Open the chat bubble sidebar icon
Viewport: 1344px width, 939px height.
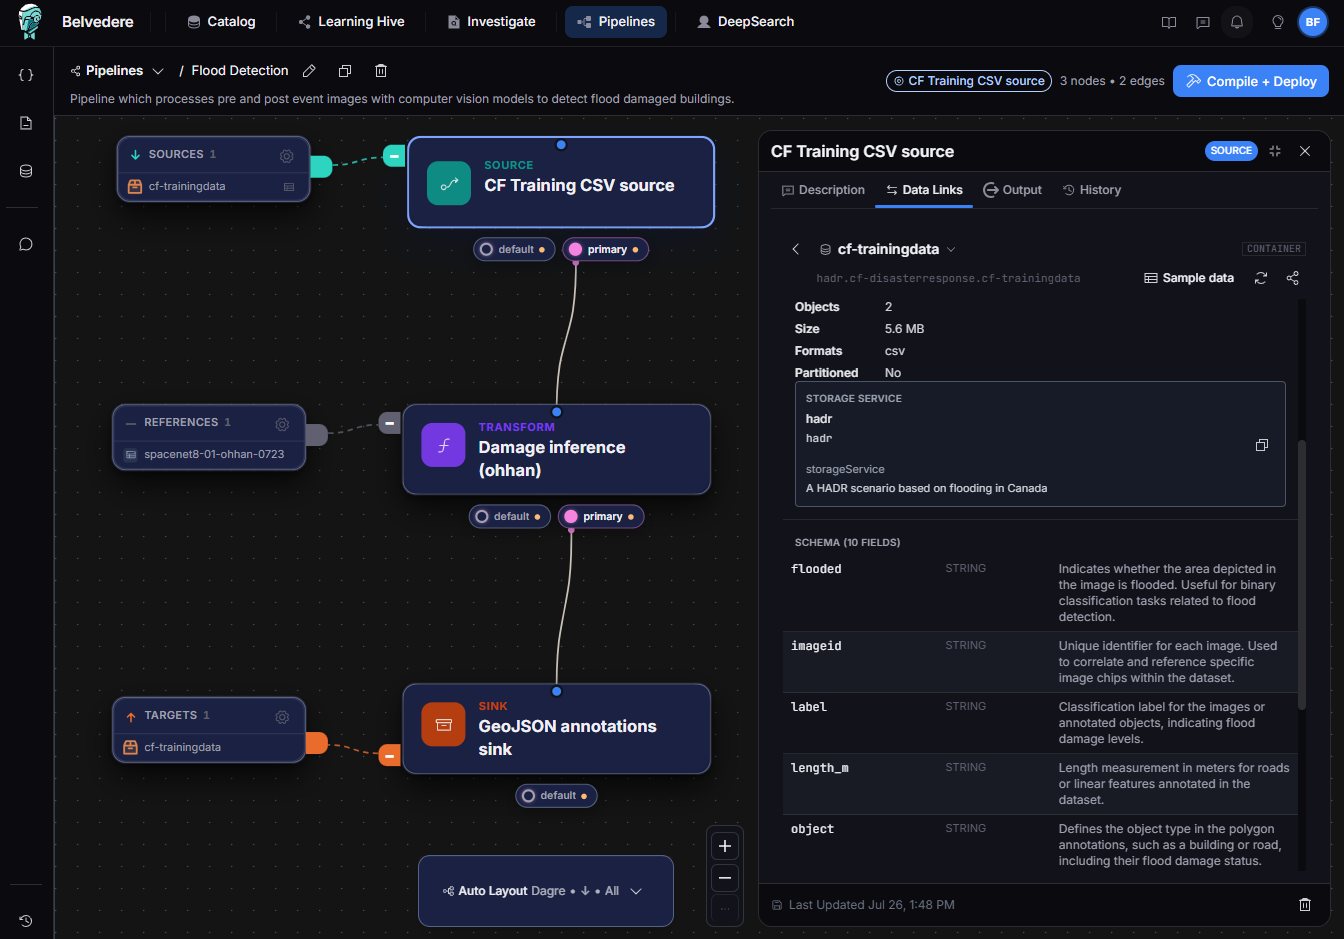(x=26, y=244)
